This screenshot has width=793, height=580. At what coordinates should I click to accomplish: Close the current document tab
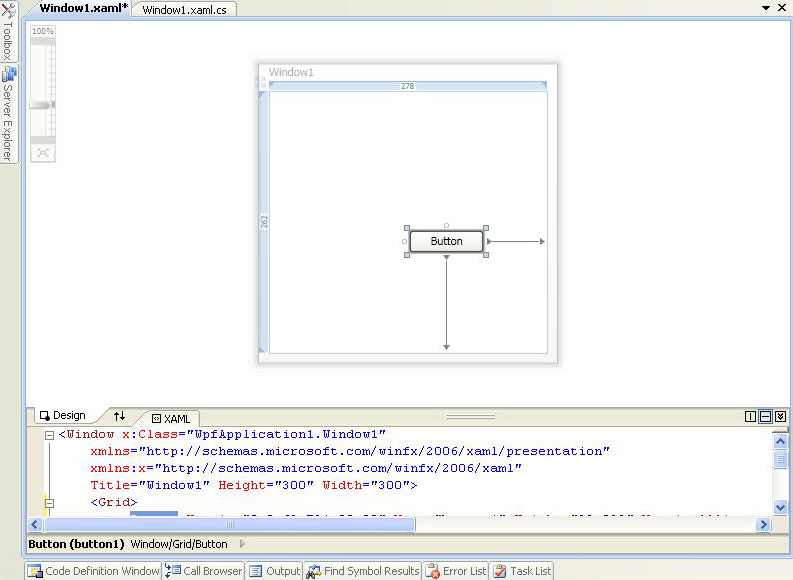pyautogui.click(x=782, y=8)
